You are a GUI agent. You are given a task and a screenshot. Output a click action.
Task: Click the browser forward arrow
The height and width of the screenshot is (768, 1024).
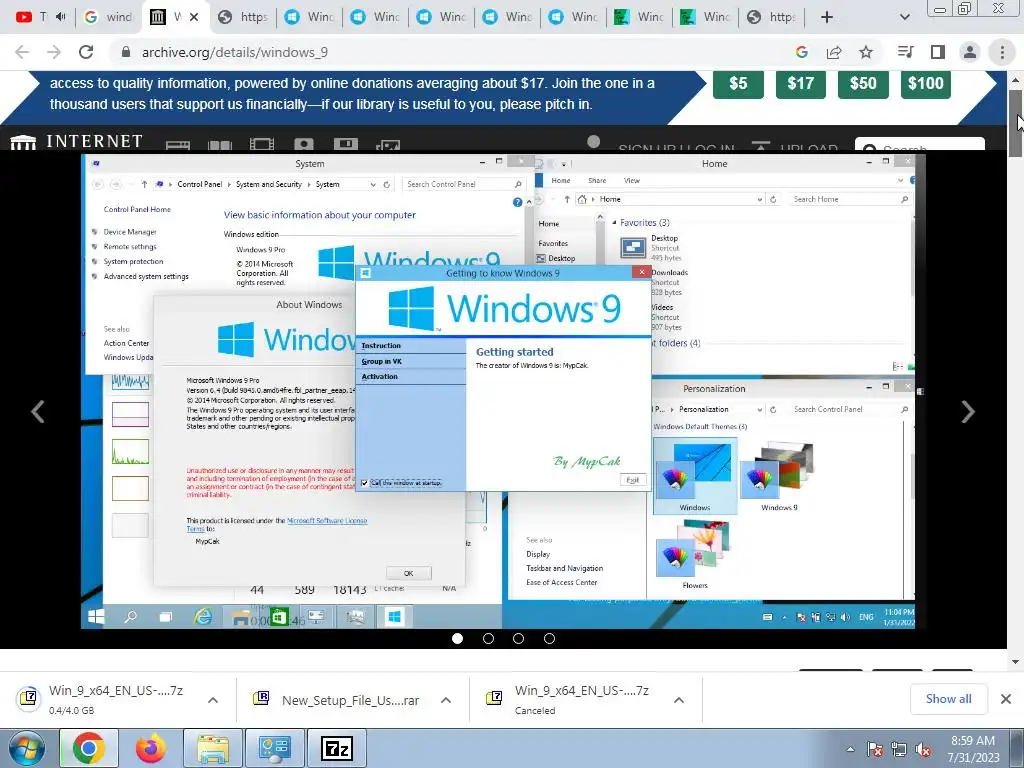[x=54, y=52]
